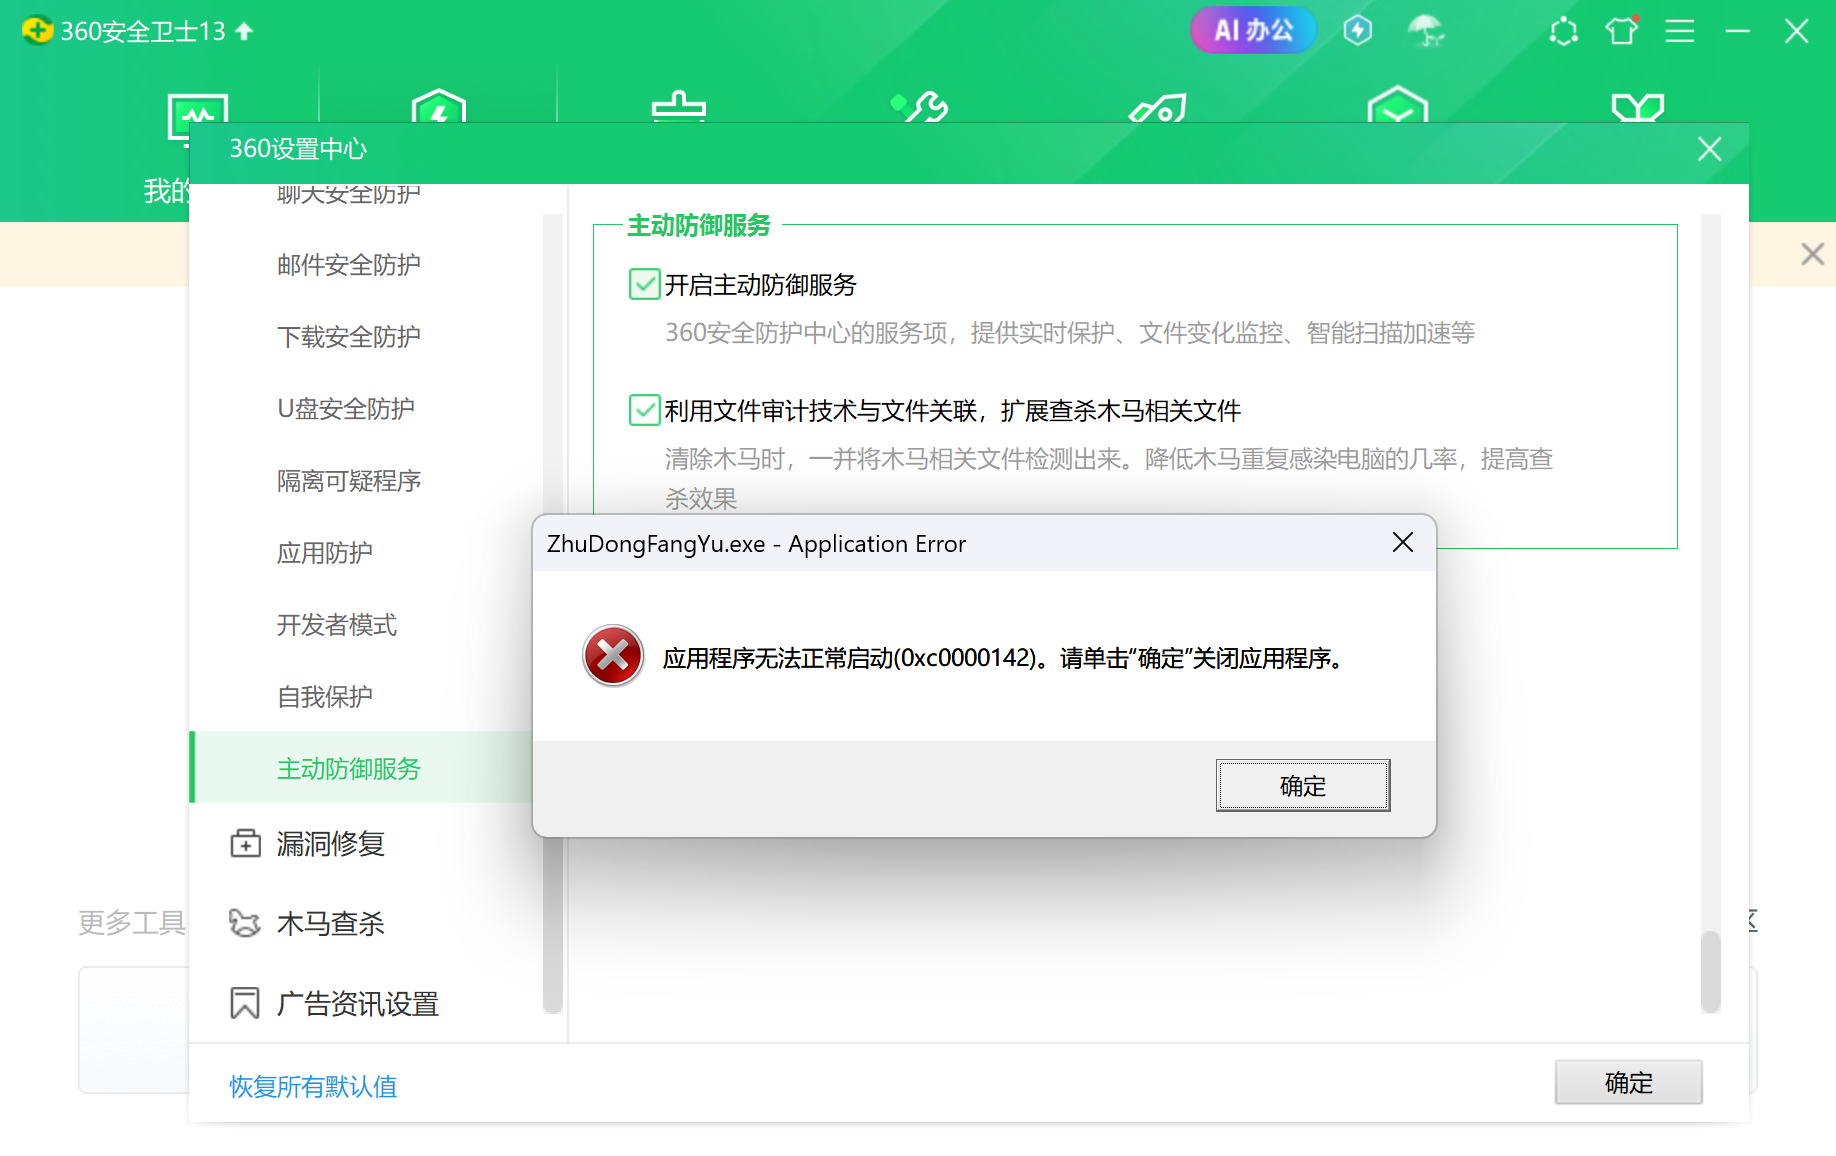Image resolution: width=1836 pixels, height=1156 pixels.
Task: Close the ZhuDongFangYu.exe error dialog
Action: point(1402,543)
